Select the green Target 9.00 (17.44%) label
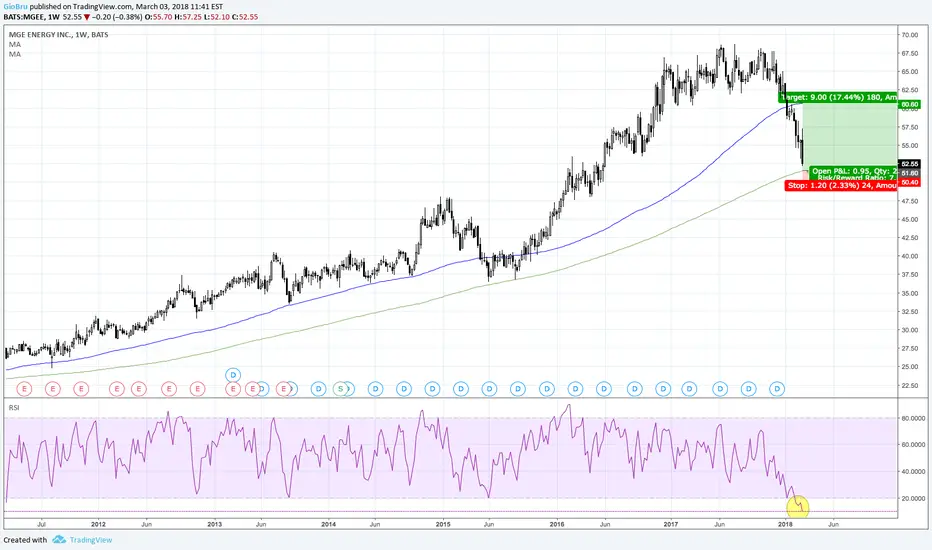The height and width of the screenshot is (550, 932). (838, 97)
